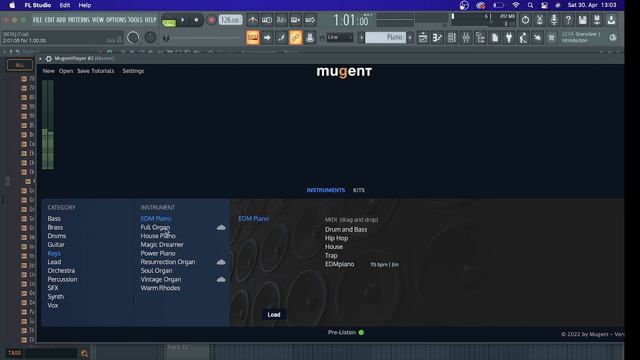Click arrow right of Piano pattern name

point(410,38)
